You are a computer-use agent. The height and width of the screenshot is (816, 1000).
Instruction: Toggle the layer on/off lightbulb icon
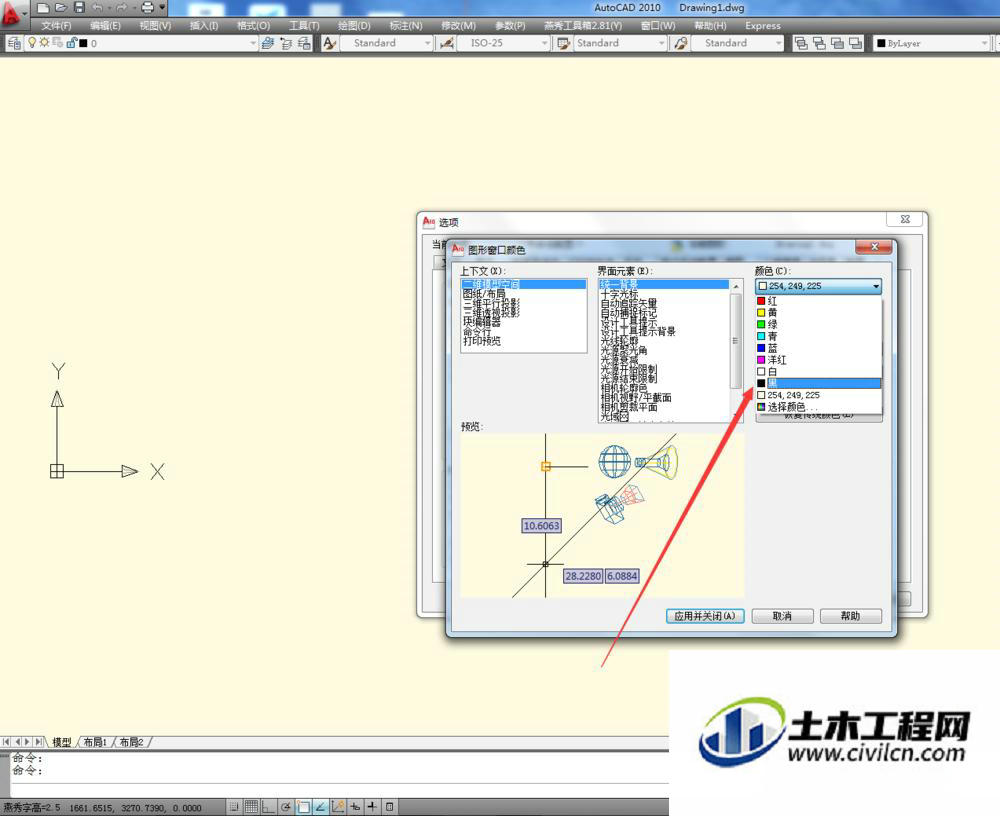pos(32,43)
